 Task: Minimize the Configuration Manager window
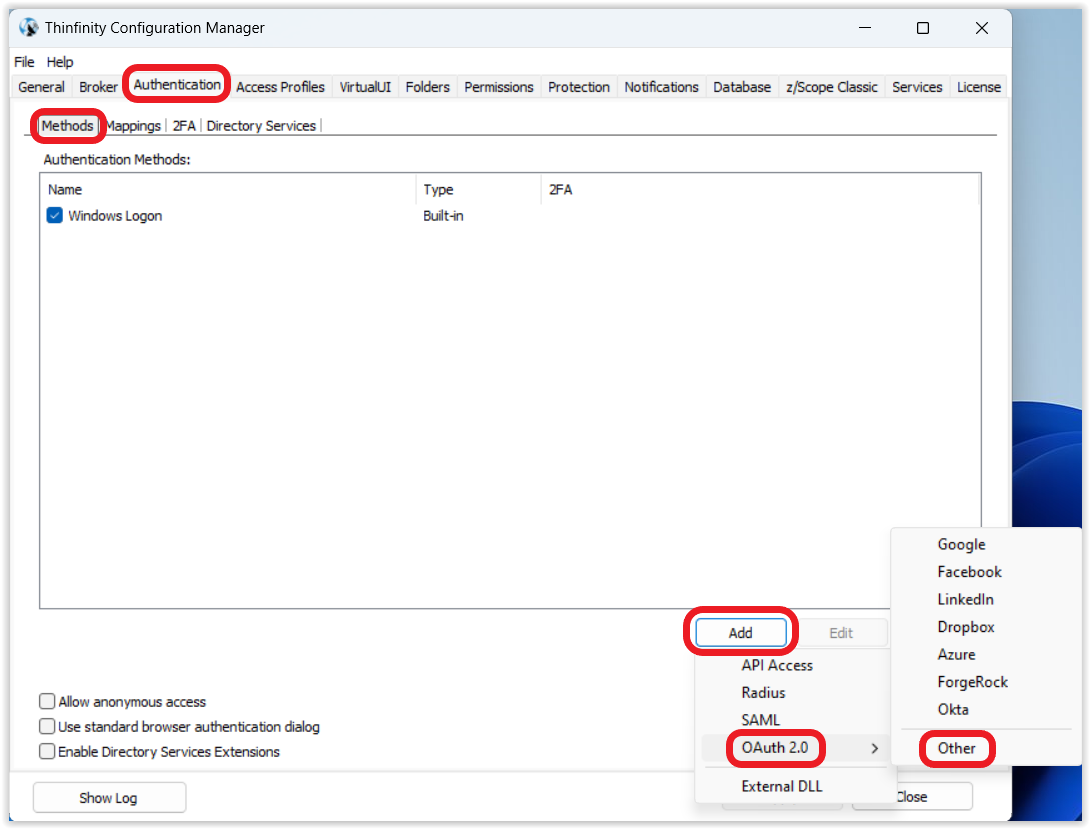click(865, 28)
